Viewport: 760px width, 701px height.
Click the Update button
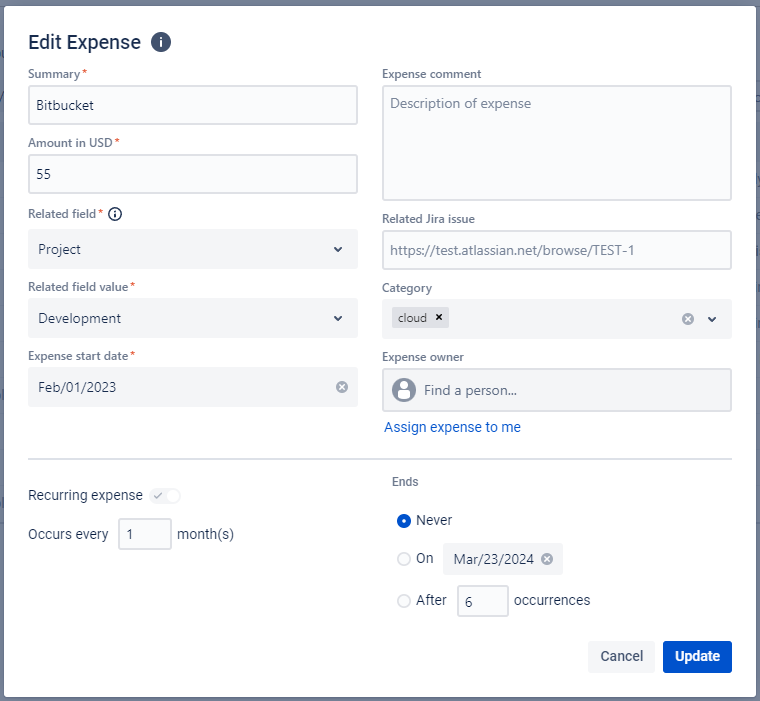(697, 656)
